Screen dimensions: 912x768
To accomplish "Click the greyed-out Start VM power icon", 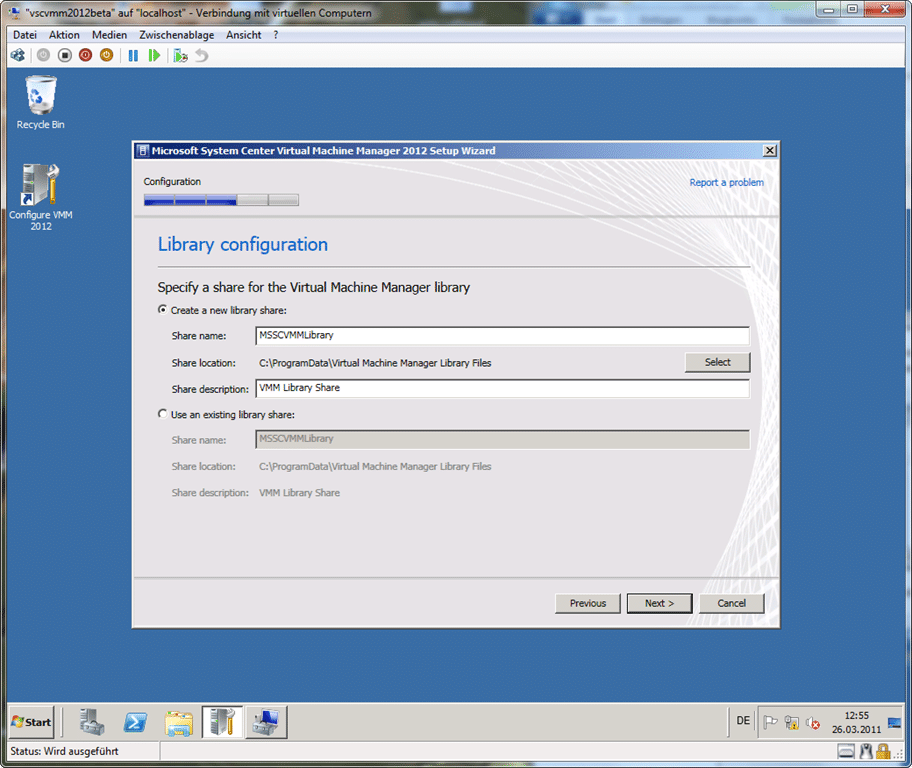I will [x=44, y=55].
